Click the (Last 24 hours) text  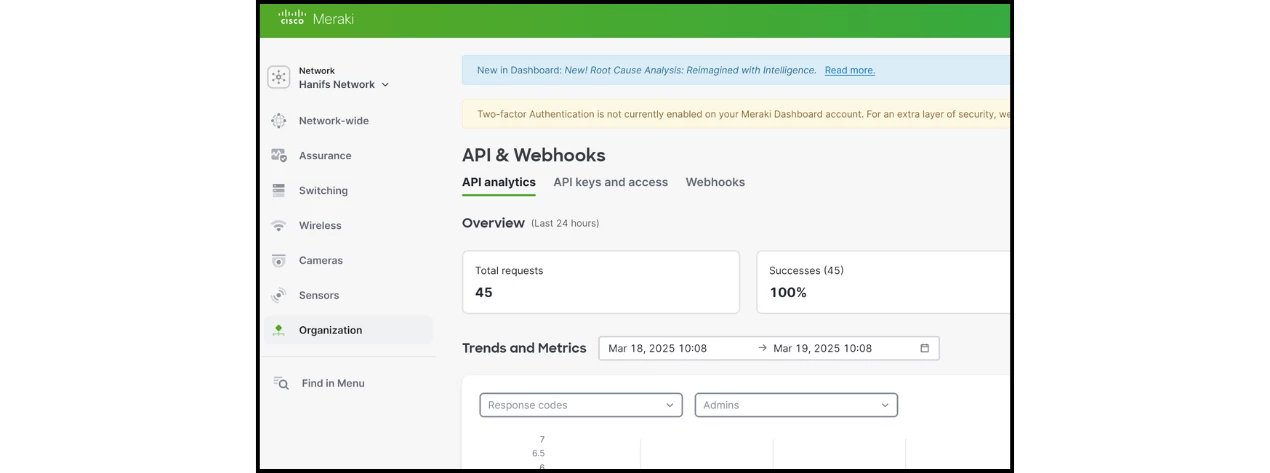(565, 223)
